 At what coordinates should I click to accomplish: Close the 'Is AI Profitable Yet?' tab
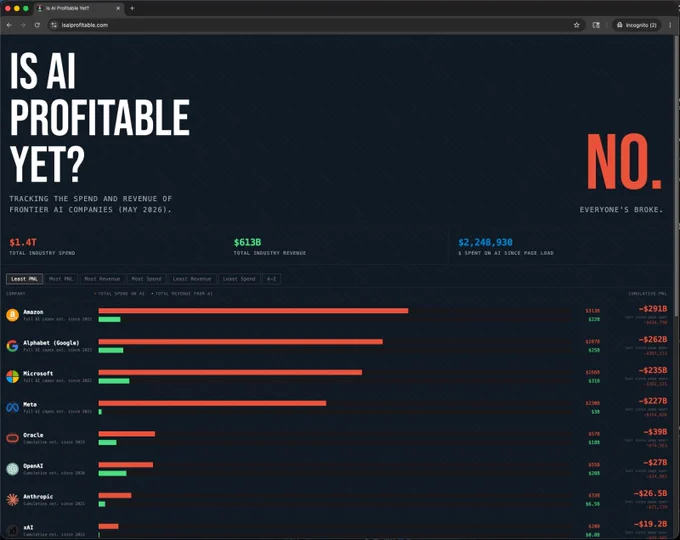pos(118,8)
